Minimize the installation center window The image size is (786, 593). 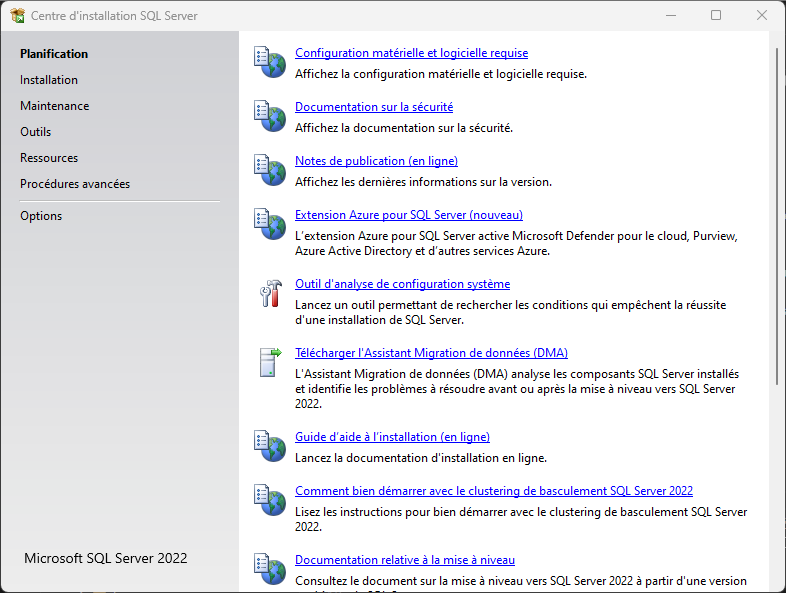click(x=671, y=15)
